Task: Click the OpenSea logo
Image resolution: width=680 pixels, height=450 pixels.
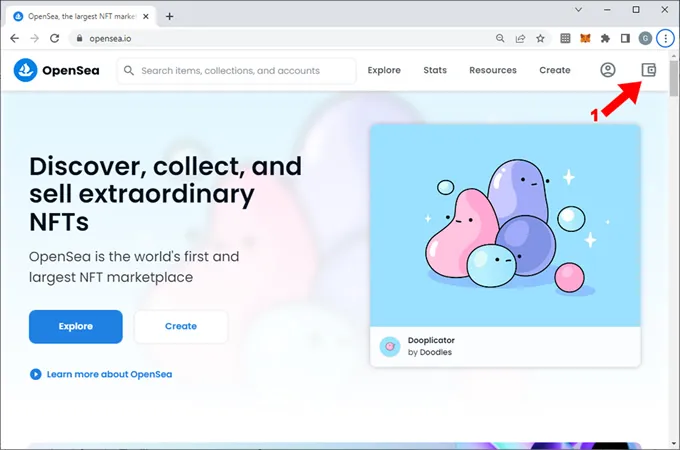Action: [55, 70]
